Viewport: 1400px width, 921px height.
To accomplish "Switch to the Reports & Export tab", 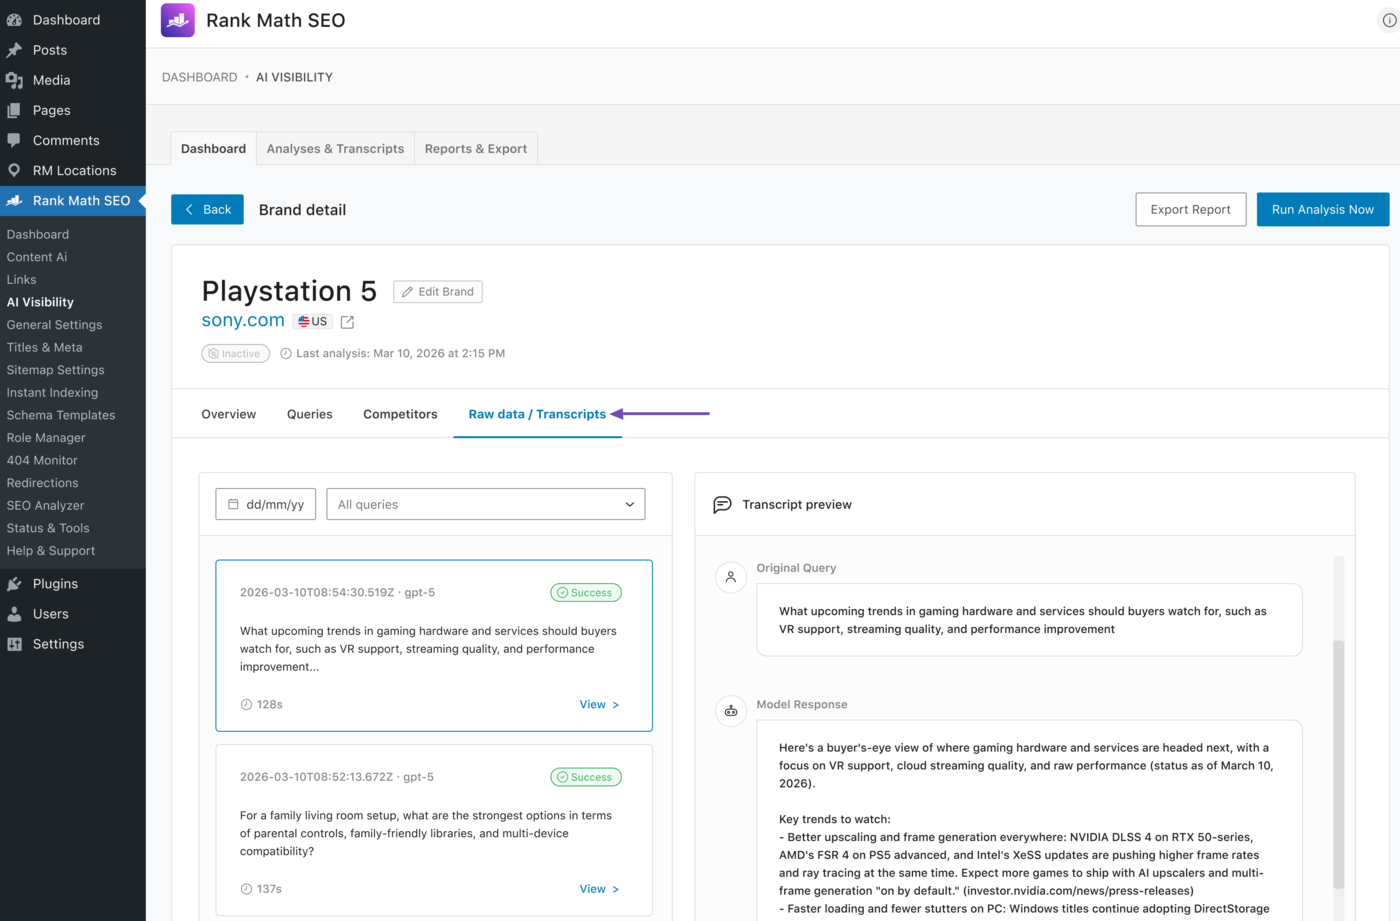I will (476, 149).
